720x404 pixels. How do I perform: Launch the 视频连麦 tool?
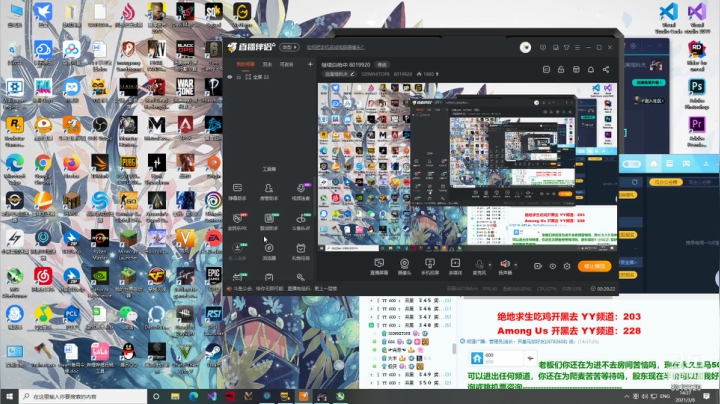pyautogui.click(x=301, y=192)
